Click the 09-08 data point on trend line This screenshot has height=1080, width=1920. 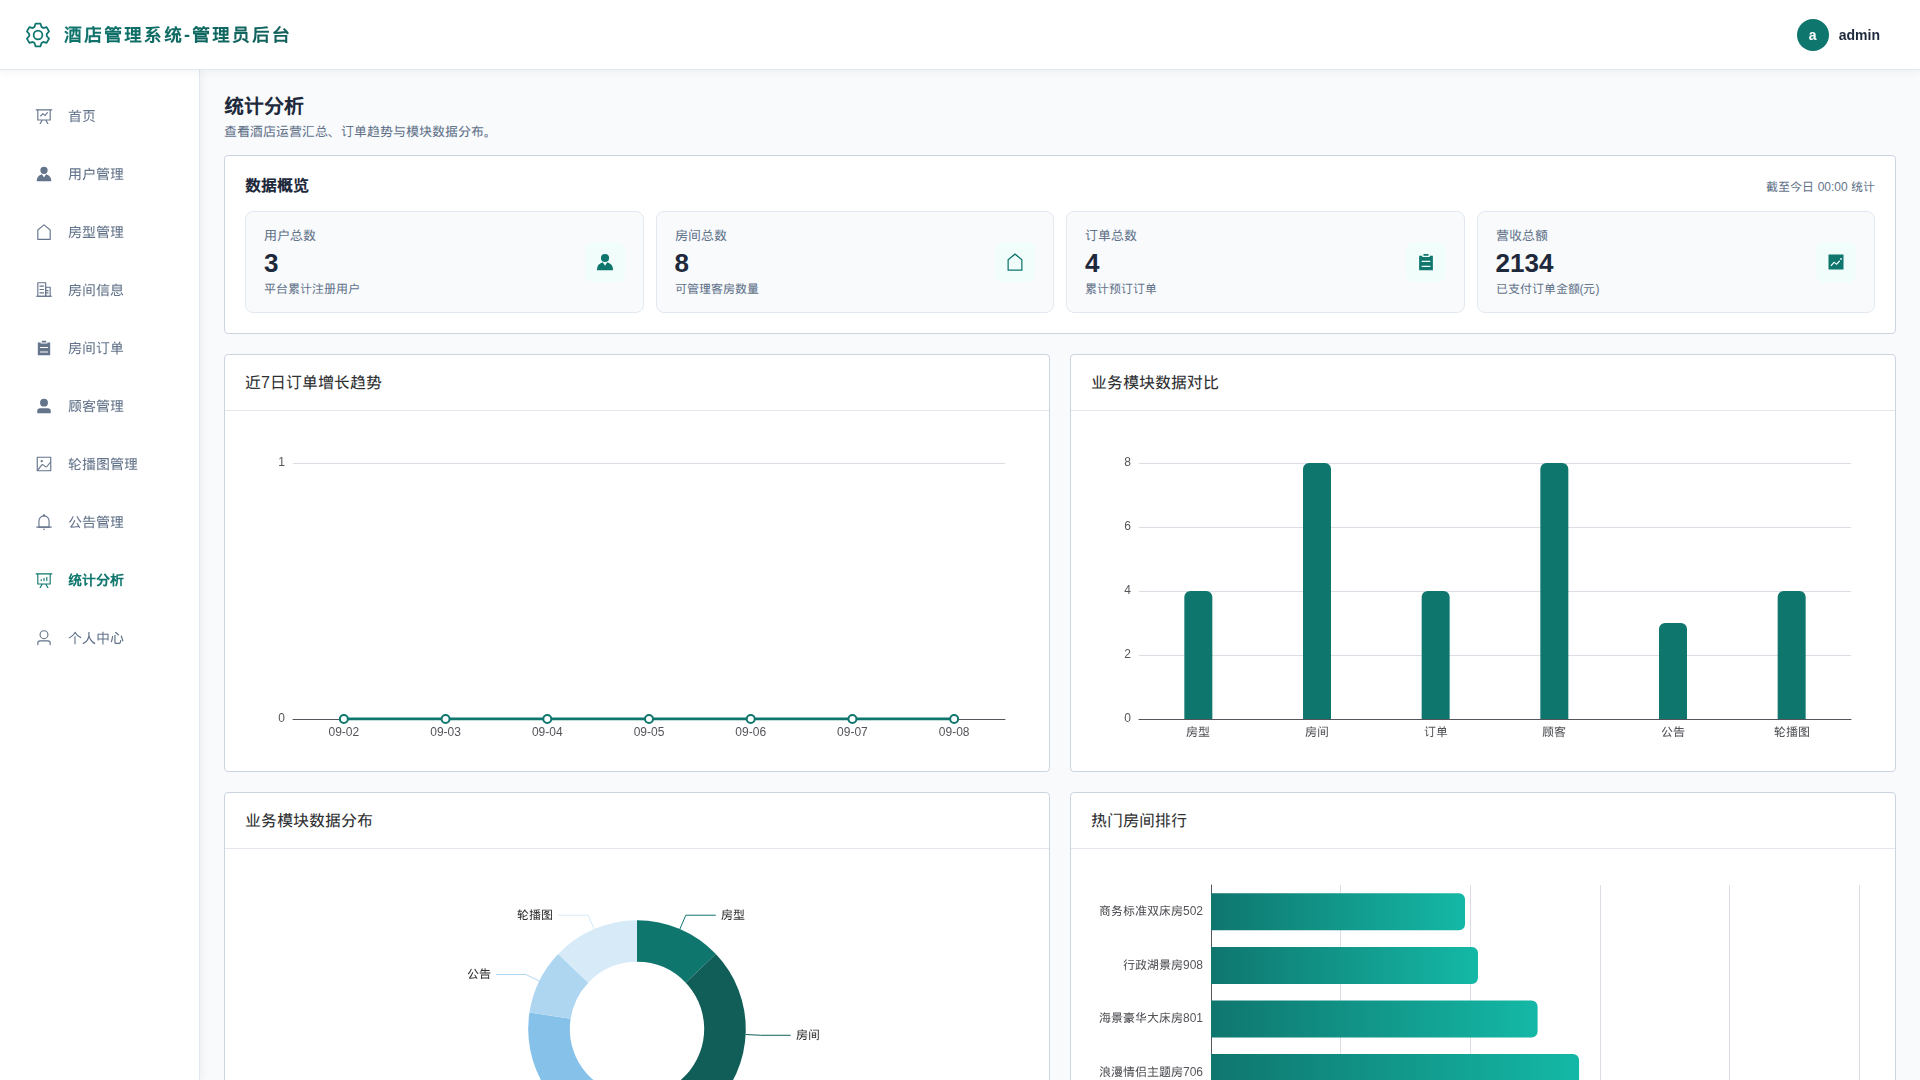[x=954, y=719]
